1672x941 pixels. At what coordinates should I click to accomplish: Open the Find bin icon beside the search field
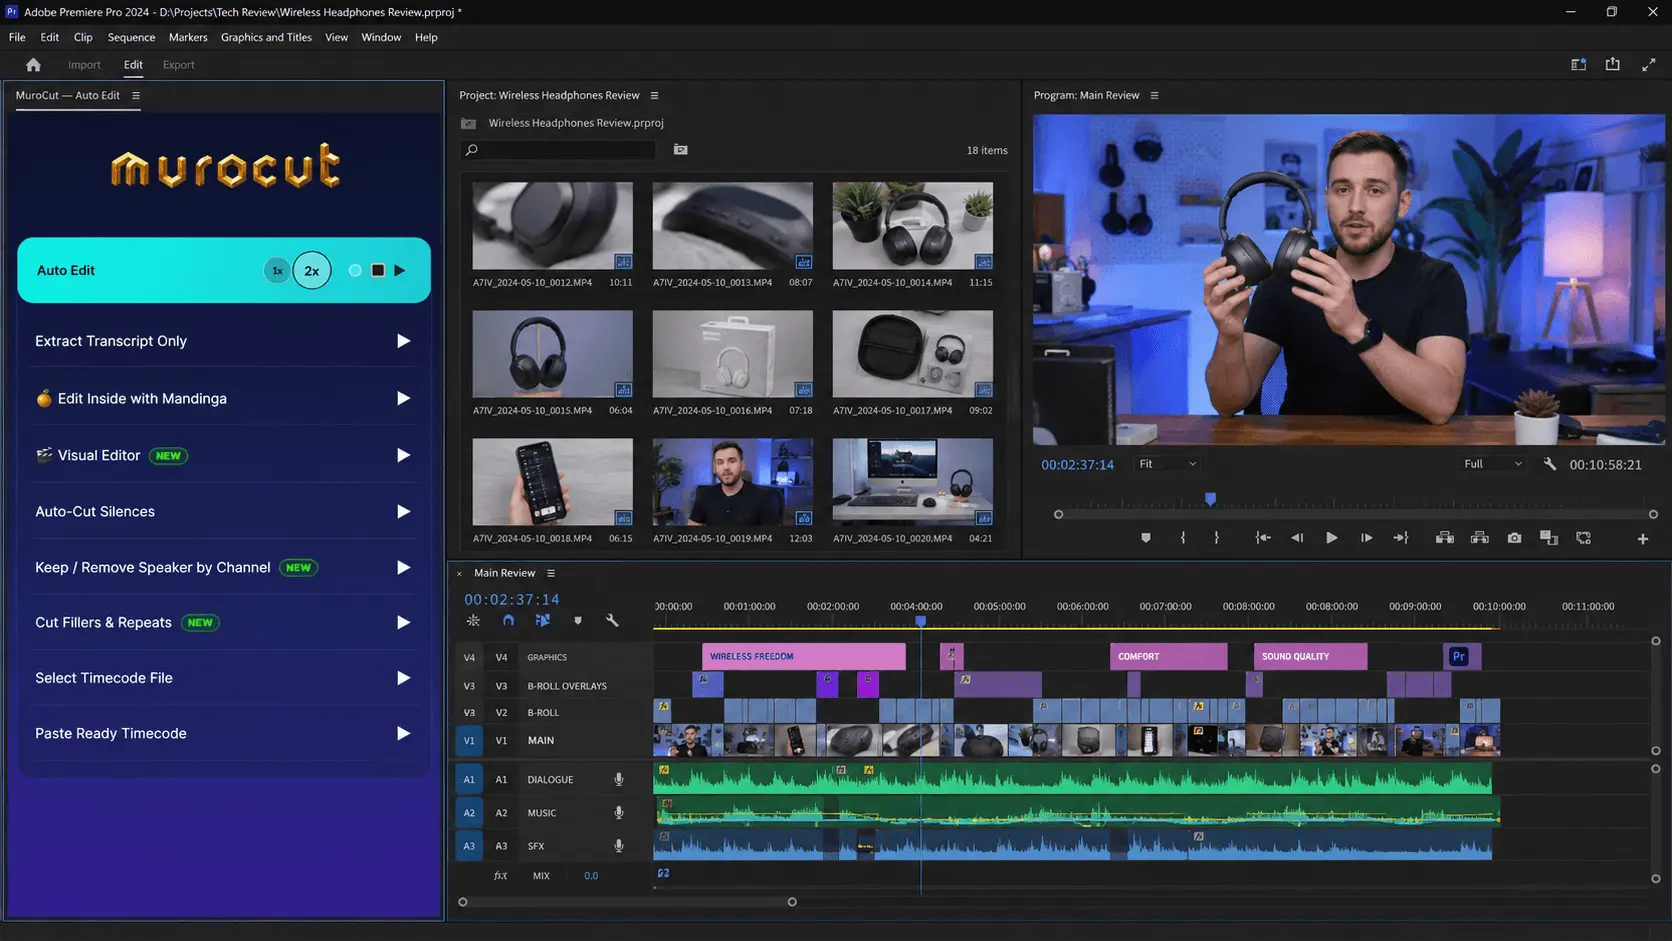coord(681,150)
